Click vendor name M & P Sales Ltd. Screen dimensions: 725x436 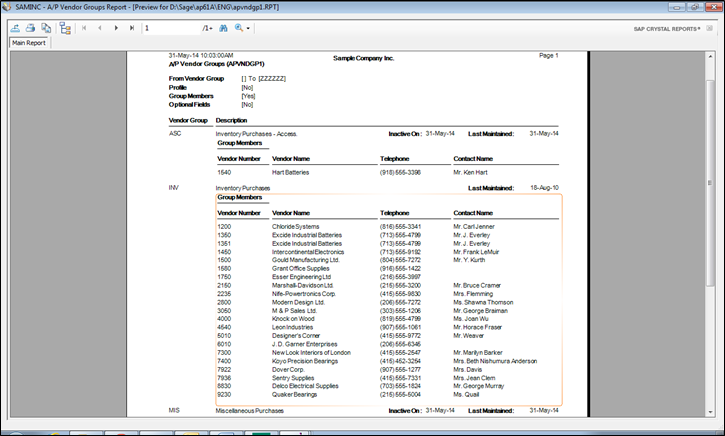click(295, 311)
